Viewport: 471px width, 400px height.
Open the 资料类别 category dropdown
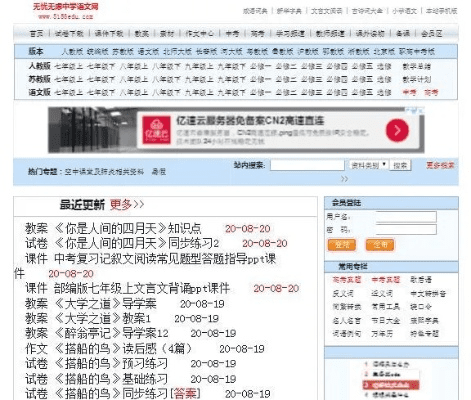[x=369, y=165]
